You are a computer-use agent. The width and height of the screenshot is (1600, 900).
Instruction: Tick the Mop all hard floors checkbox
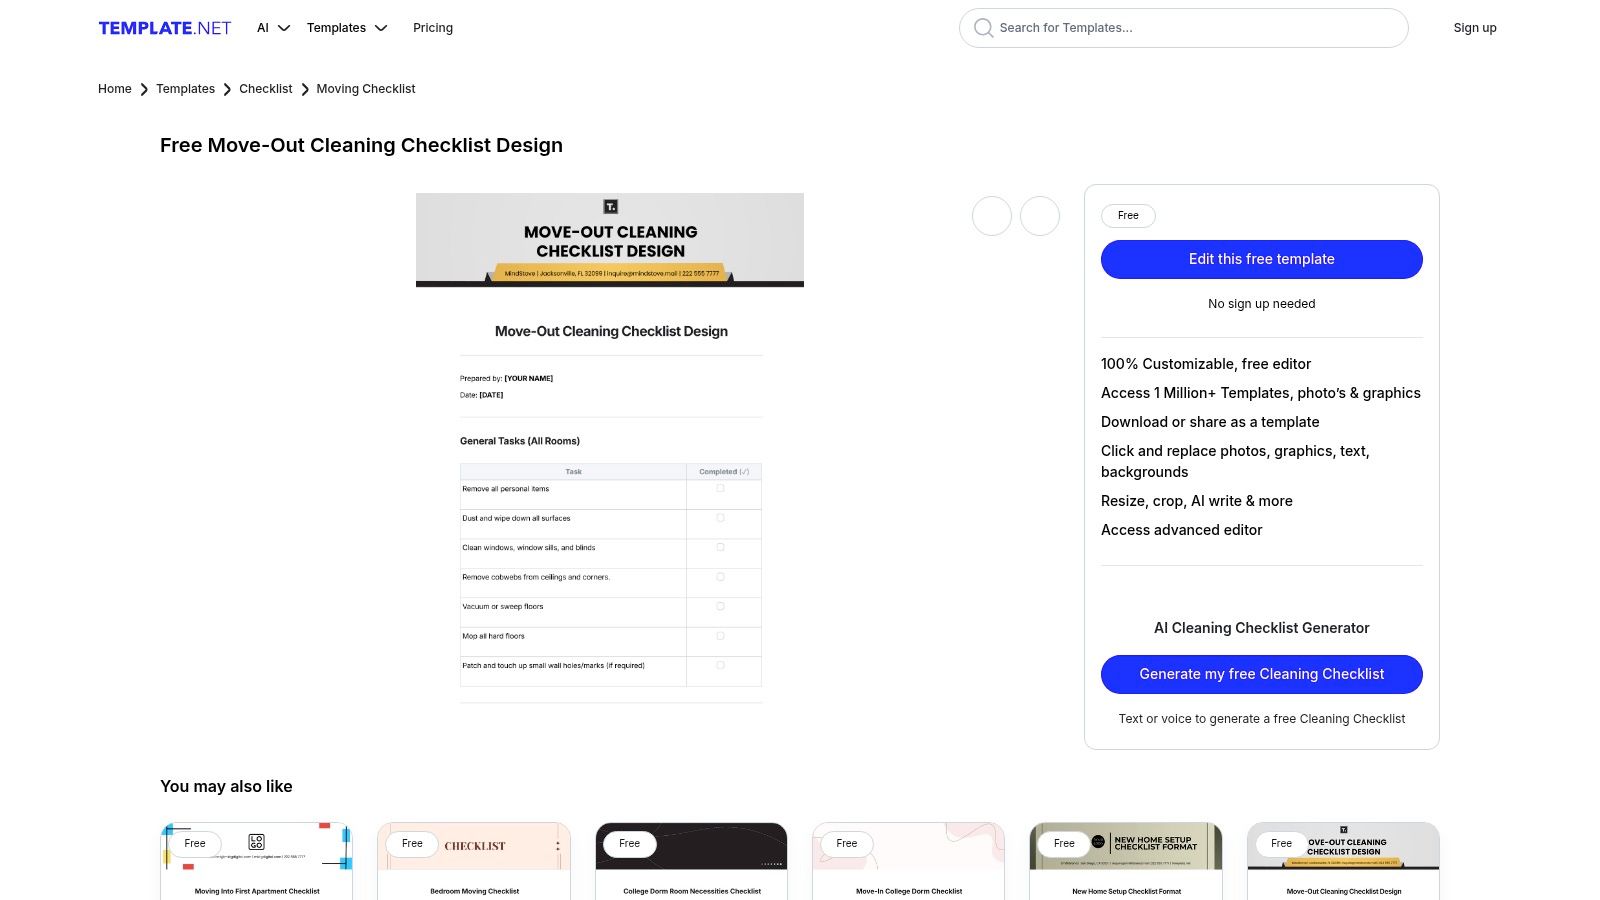point(720,636)
